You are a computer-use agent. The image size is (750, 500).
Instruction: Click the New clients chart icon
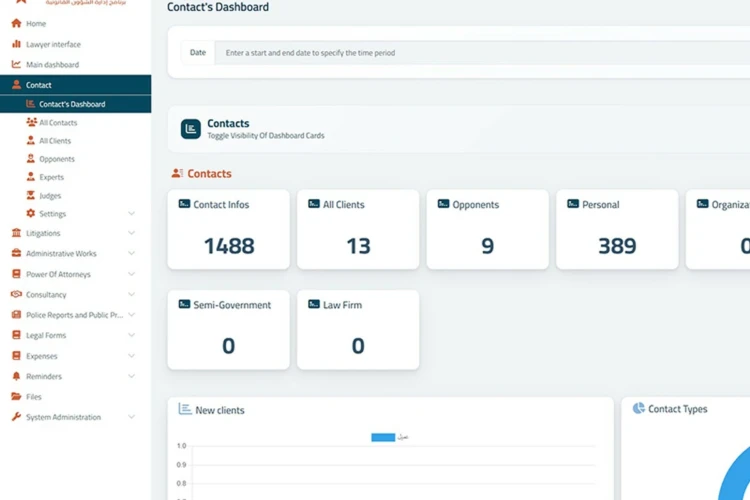[x=185, y=409]
